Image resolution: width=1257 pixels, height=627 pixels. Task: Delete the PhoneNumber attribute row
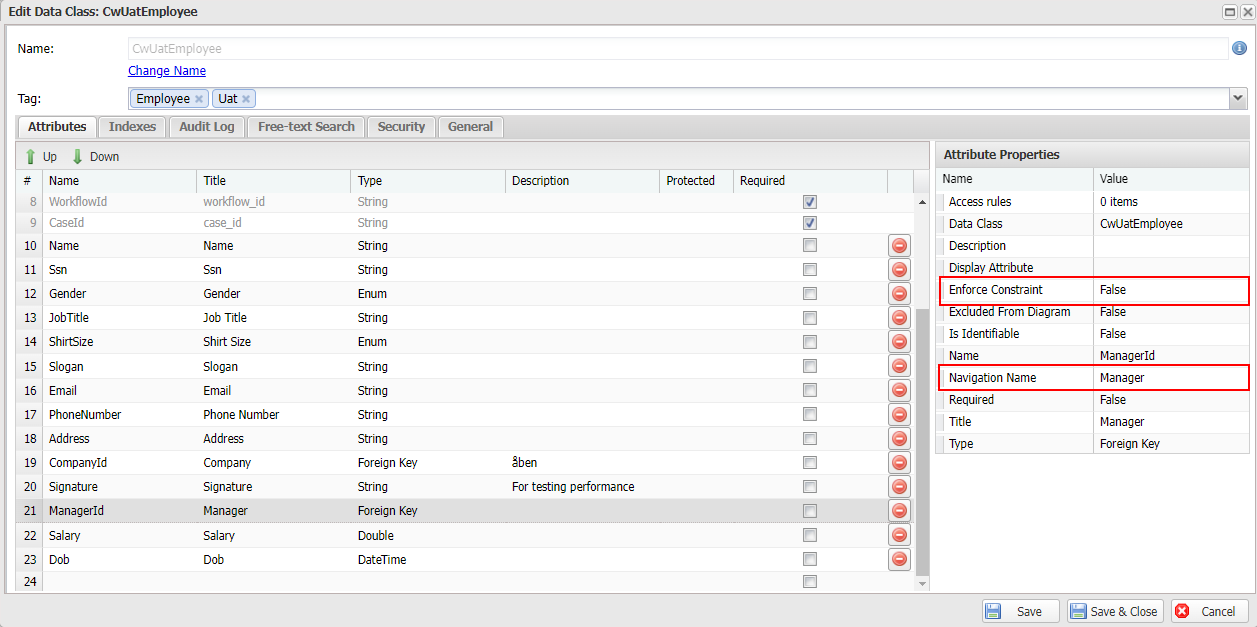[x=899, y=415]
